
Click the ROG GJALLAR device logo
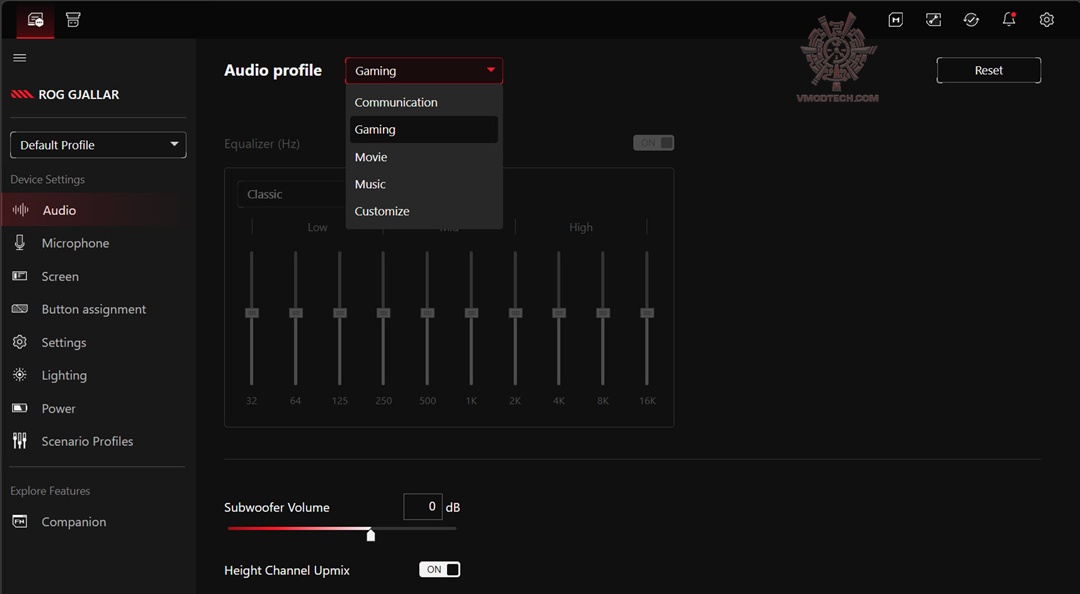pyautogui.click(x=22, y=94)
